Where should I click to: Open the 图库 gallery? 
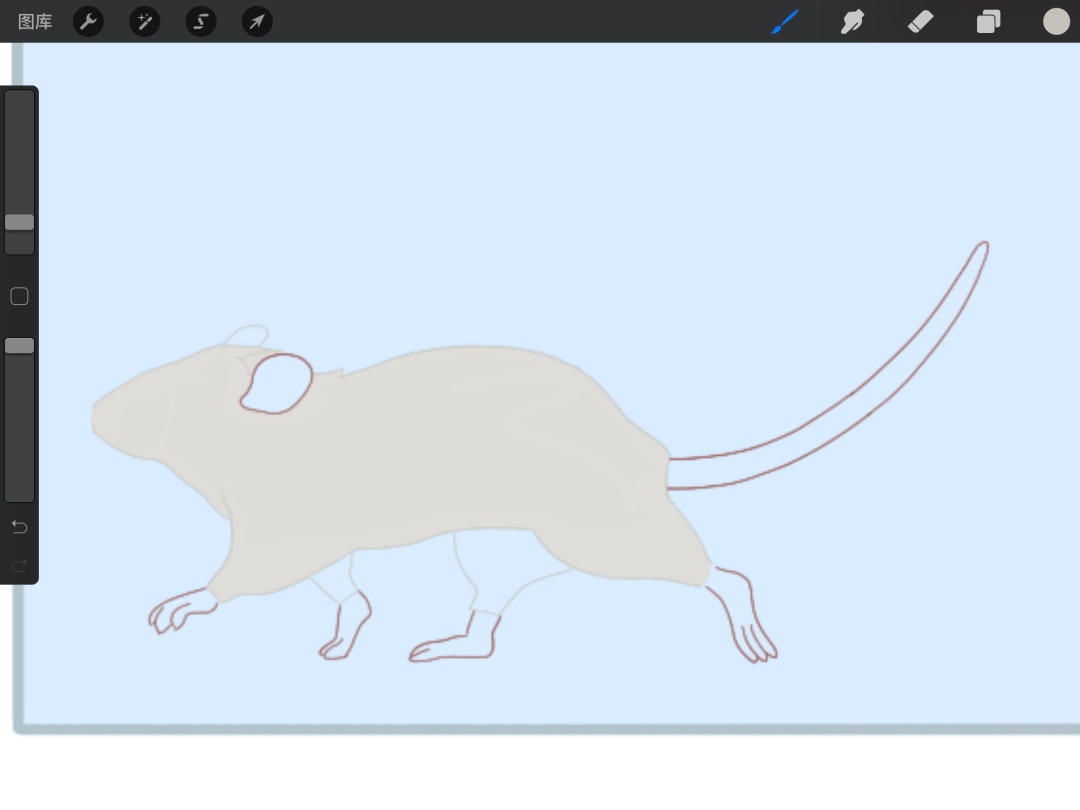[x=35, y=21]
